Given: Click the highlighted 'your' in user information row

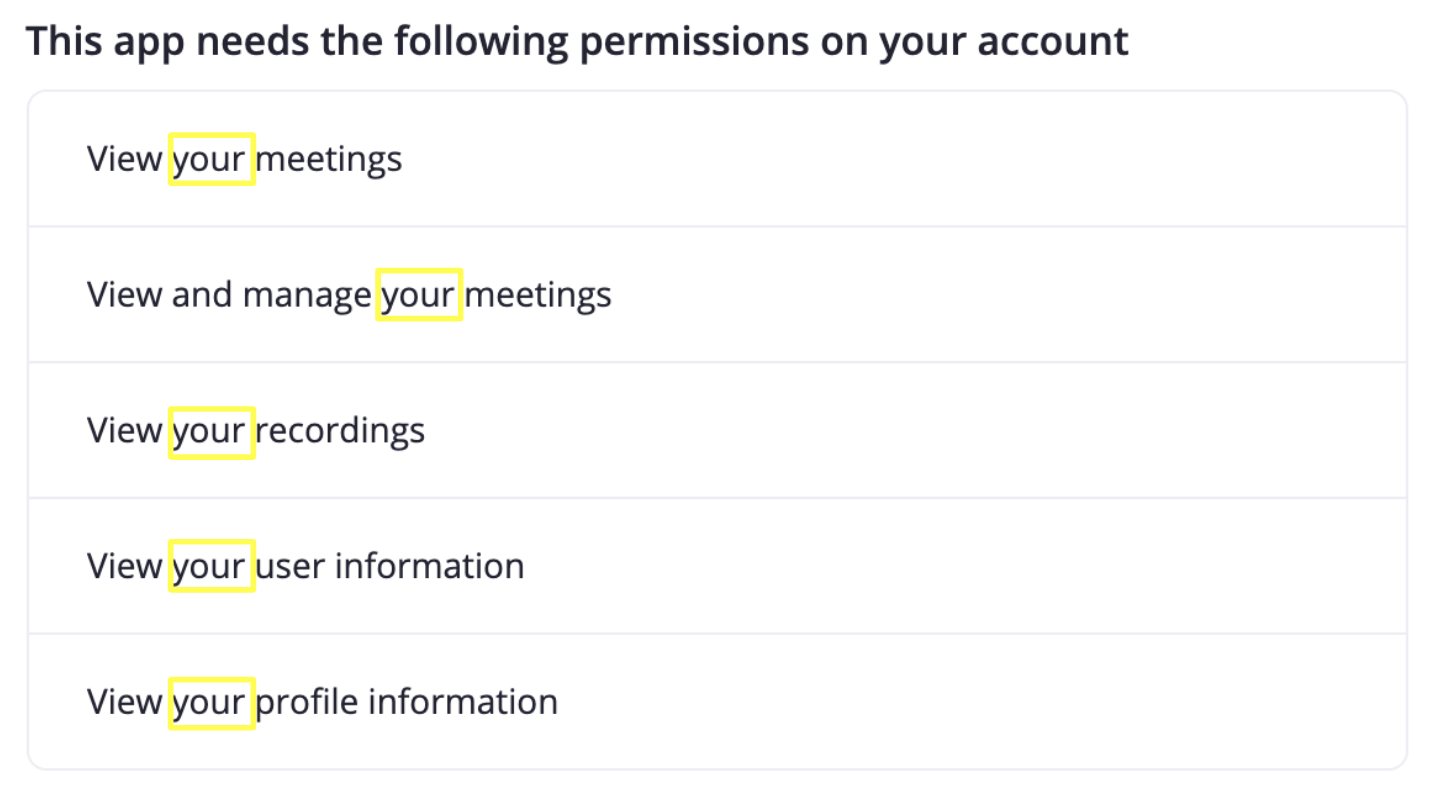Looking at the screenshot, I should click(x=211, y=566).
